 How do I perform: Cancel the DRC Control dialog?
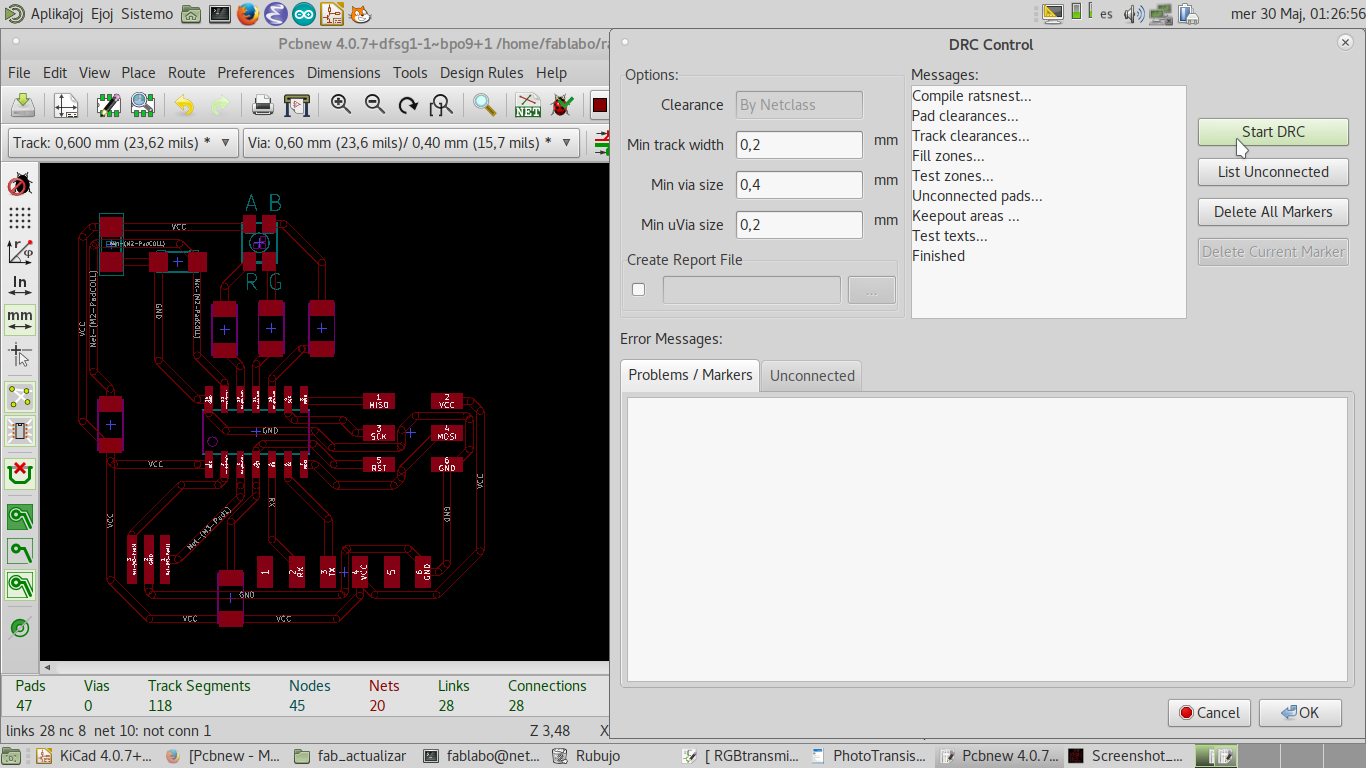click(1209, 713)
